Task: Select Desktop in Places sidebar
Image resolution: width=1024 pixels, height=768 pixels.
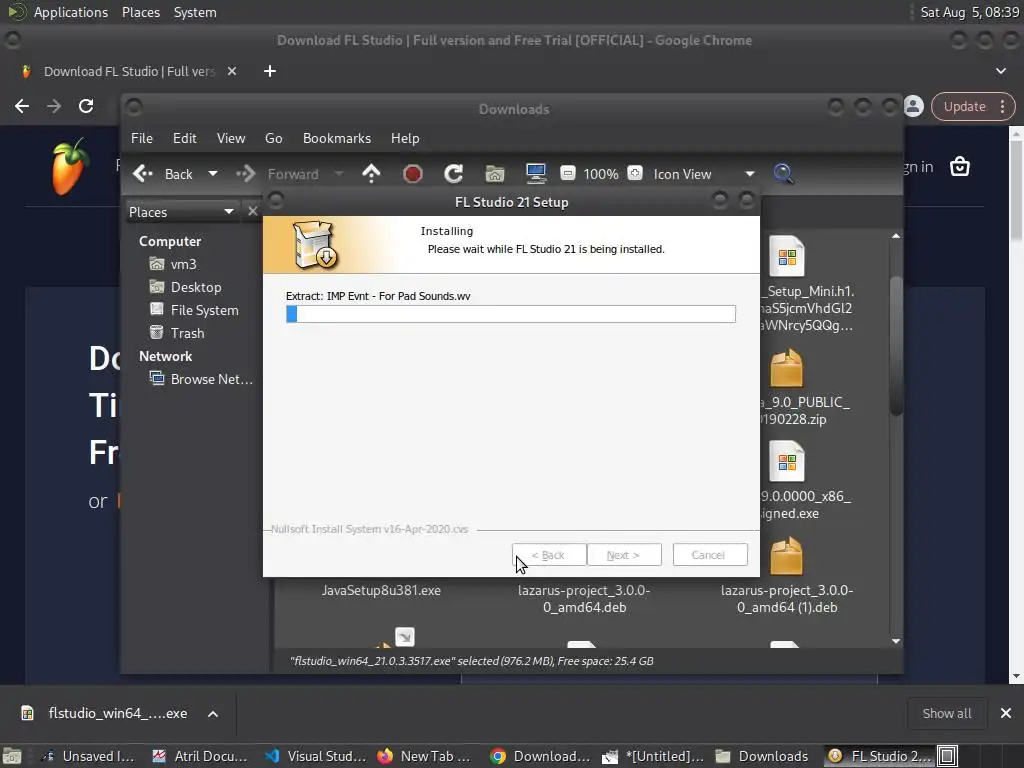Action: click(185, 287)
